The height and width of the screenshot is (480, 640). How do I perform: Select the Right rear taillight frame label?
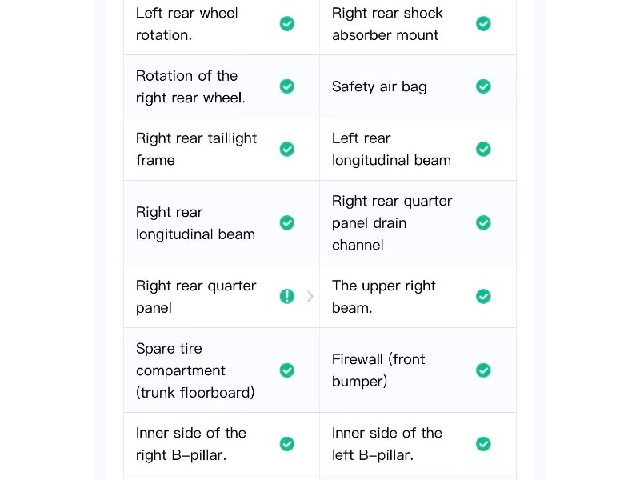click(x=196, y=149)
